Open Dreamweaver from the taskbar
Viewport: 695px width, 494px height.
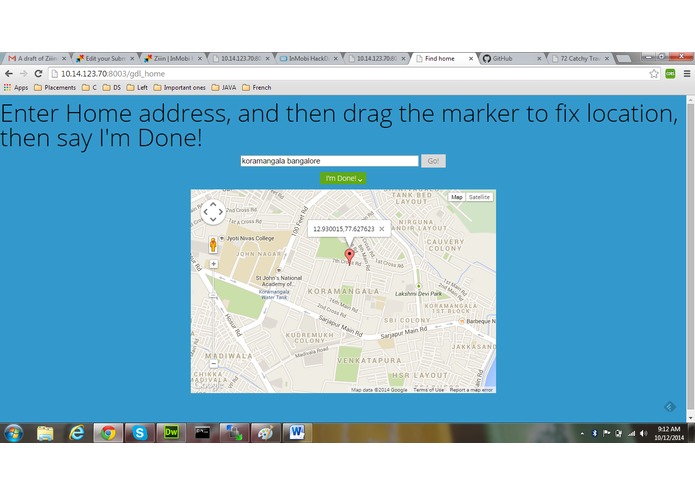click(171, 433)
